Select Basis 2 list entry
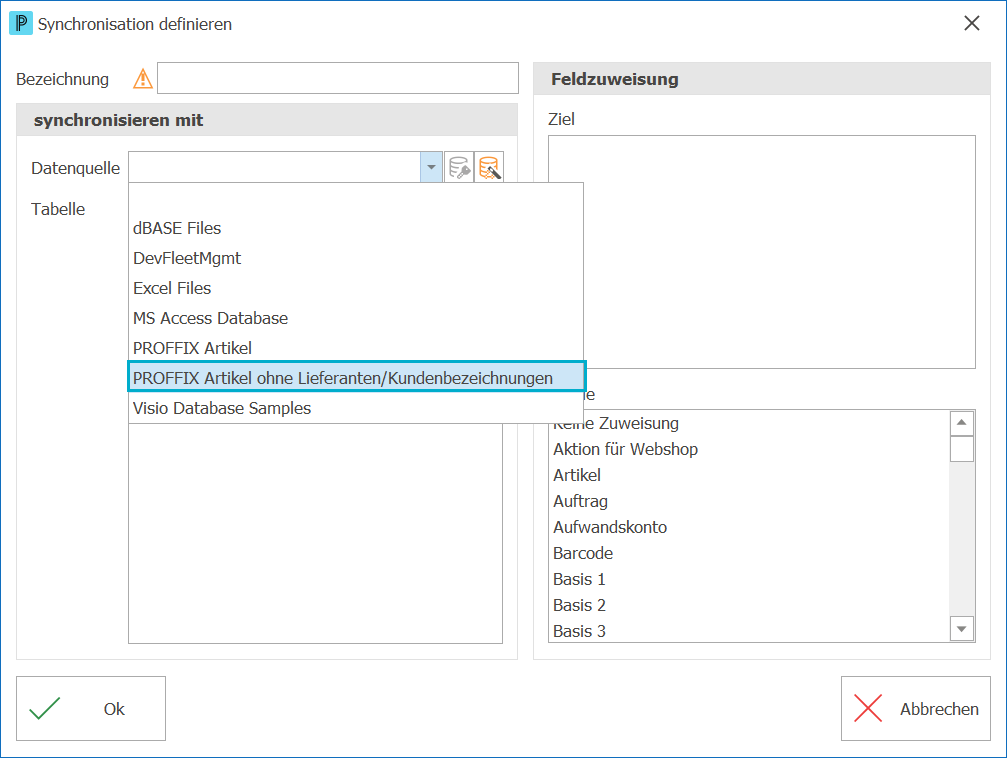1007x758 pixels. pos(750,605)
